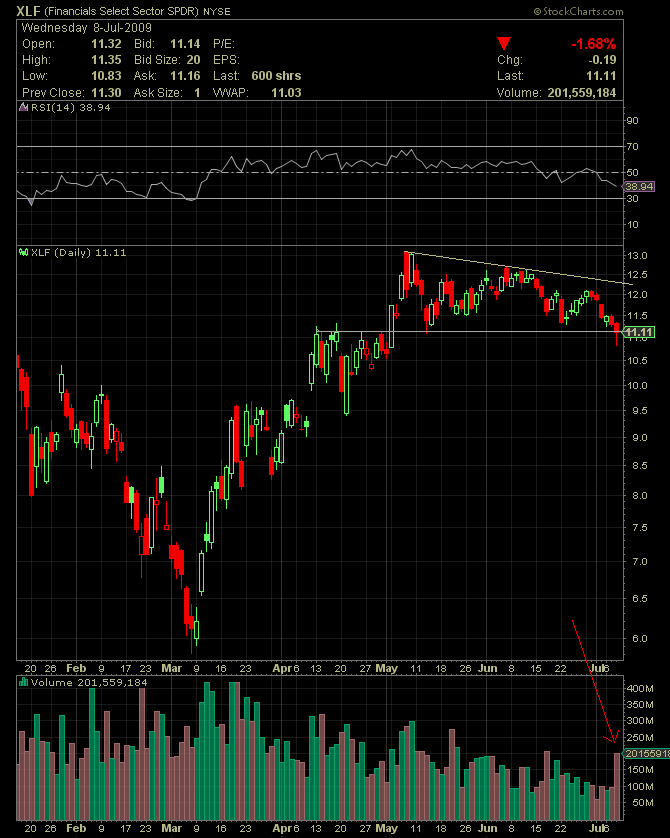This screenshot has height=838, width=670.
Task: Click the Bid Size value 20
Action: [193, 60]
